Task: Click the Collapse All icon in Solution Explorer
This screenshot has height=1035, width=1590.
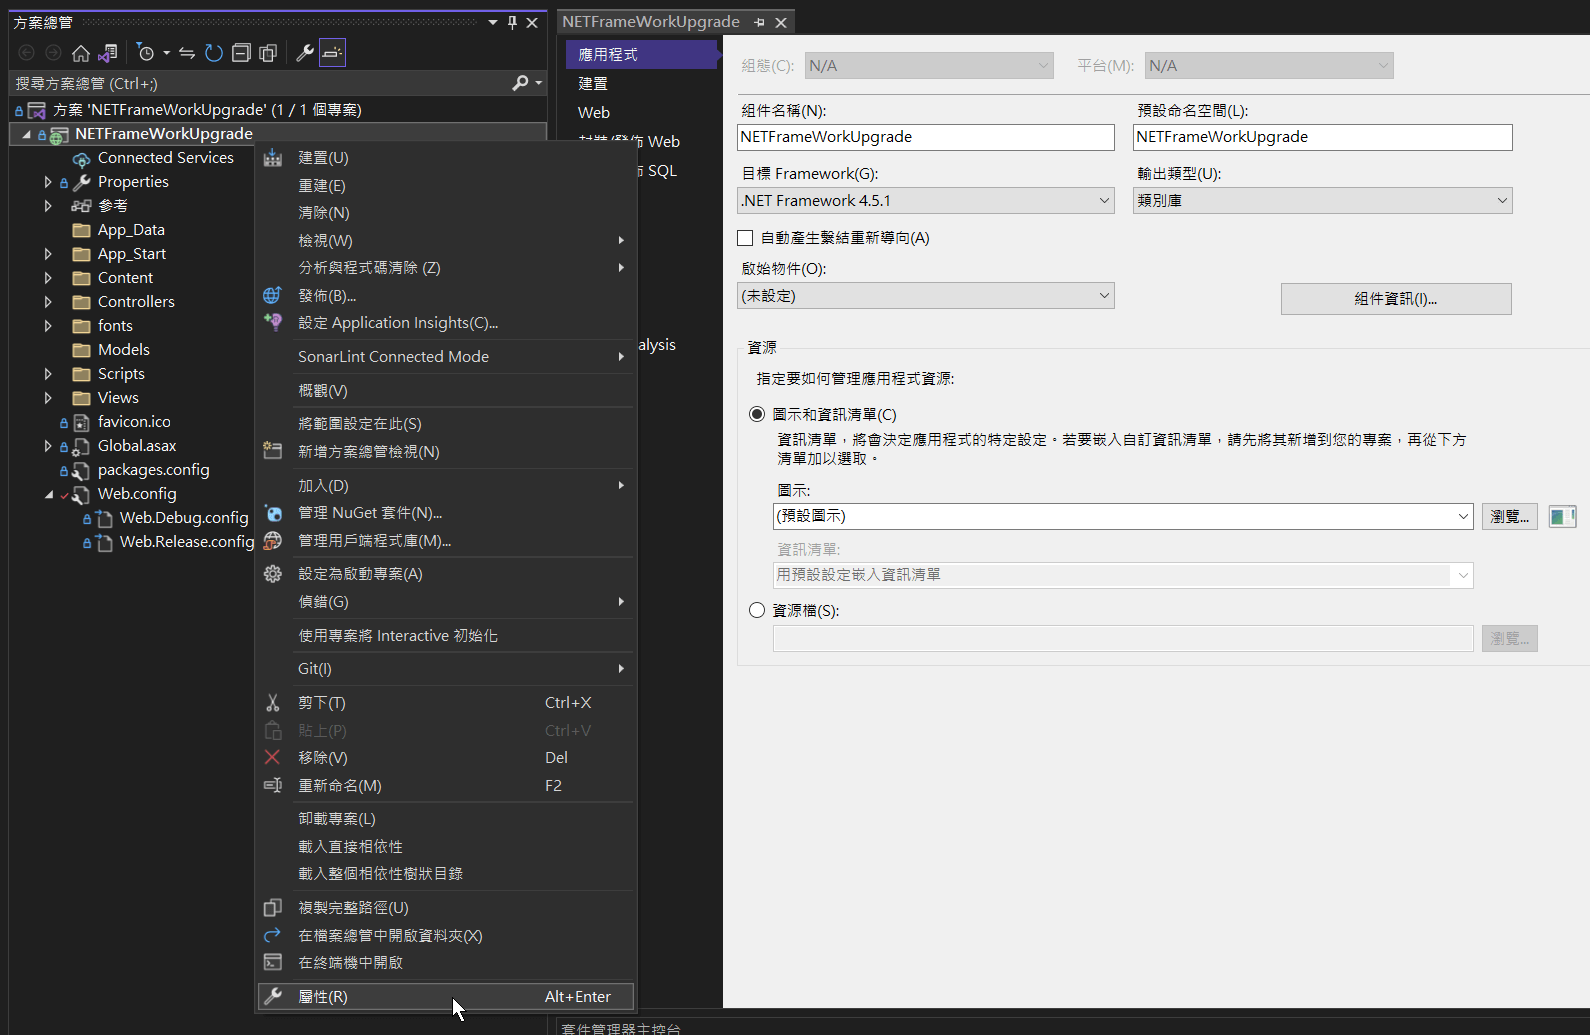Action: tap(241, 53)
